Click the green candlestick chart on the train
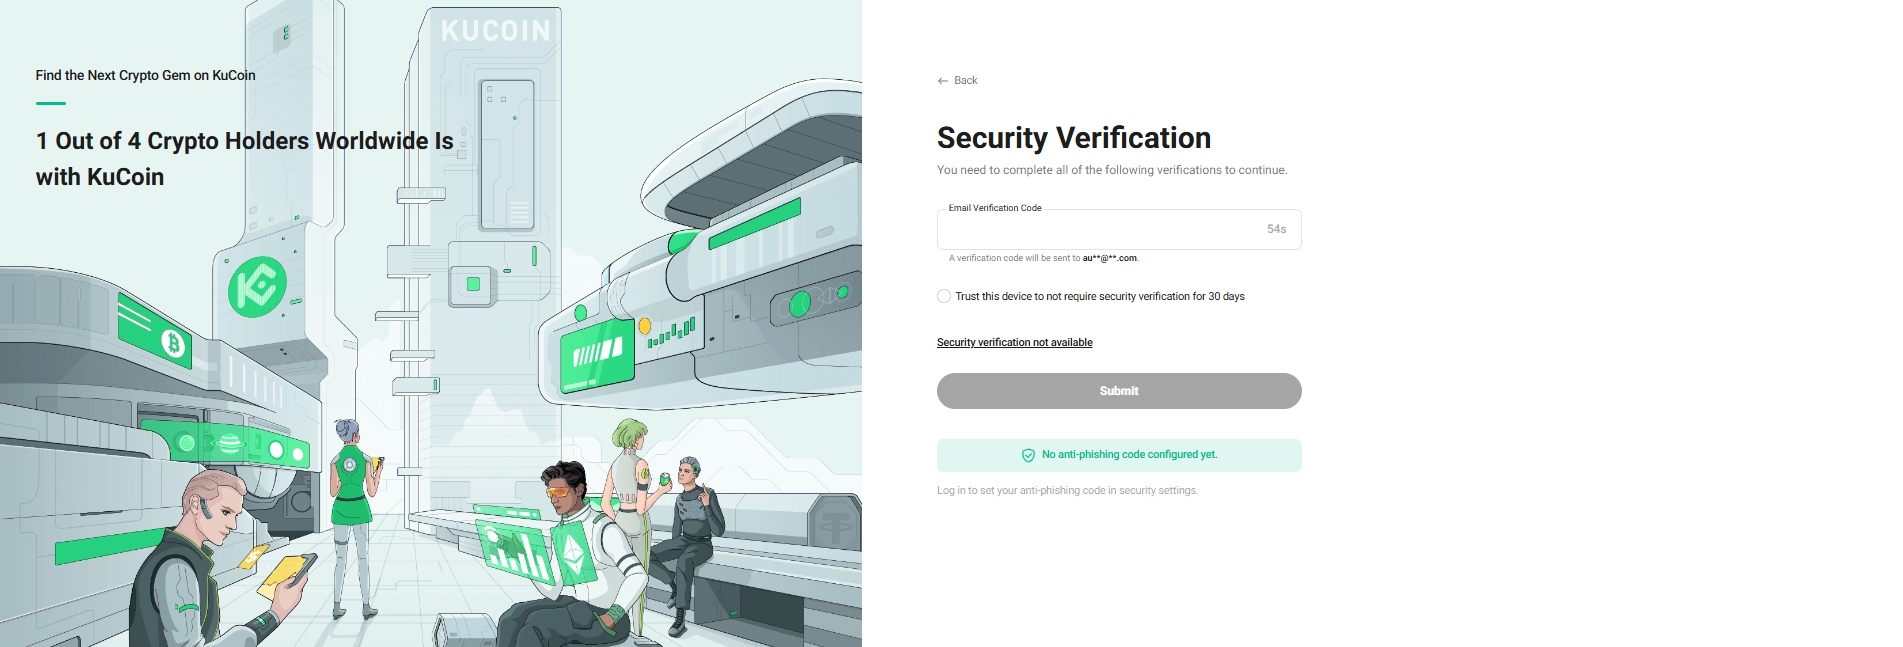This screenshot has width=1903, height=647. (672, 333)
